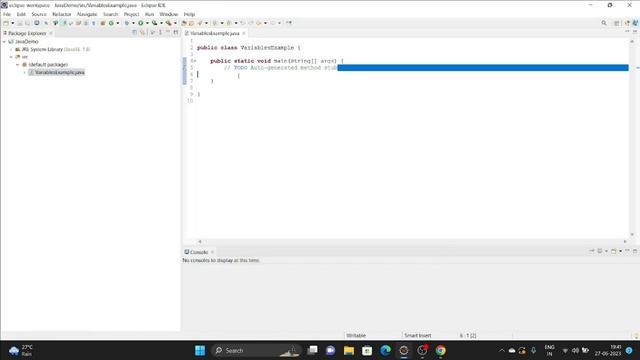Screen dimensions: 640x360
Task: Close the Console view tab
Action: click(213, 252)
